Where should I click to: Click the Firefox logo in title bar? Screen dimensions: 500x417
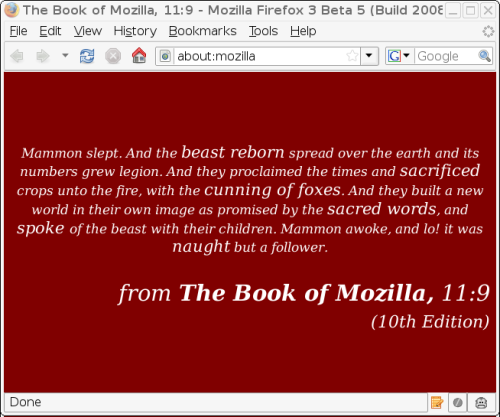coord(12,10)
